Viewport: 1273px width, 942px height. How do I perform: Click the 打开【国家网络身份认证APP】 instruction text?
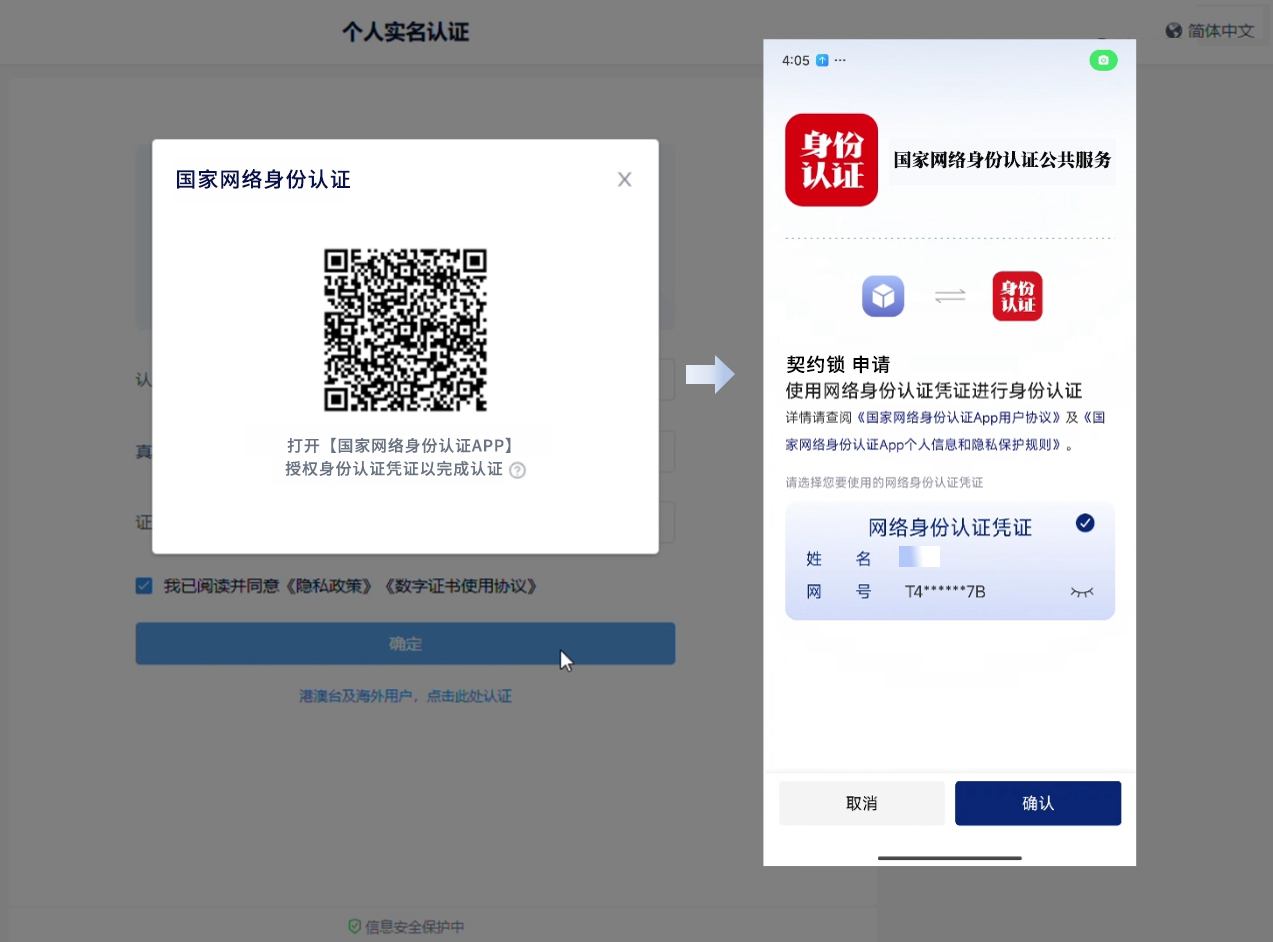(x=400, y=445)
